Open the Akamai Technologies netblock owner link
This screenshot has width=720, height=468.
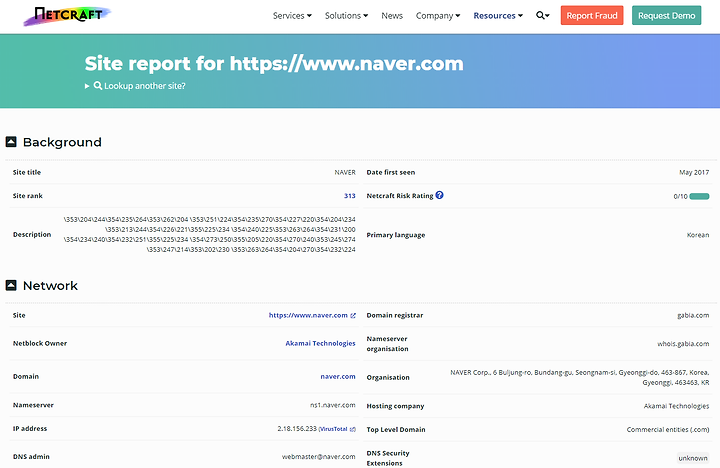pyautogui.click(x=321, y=343)
